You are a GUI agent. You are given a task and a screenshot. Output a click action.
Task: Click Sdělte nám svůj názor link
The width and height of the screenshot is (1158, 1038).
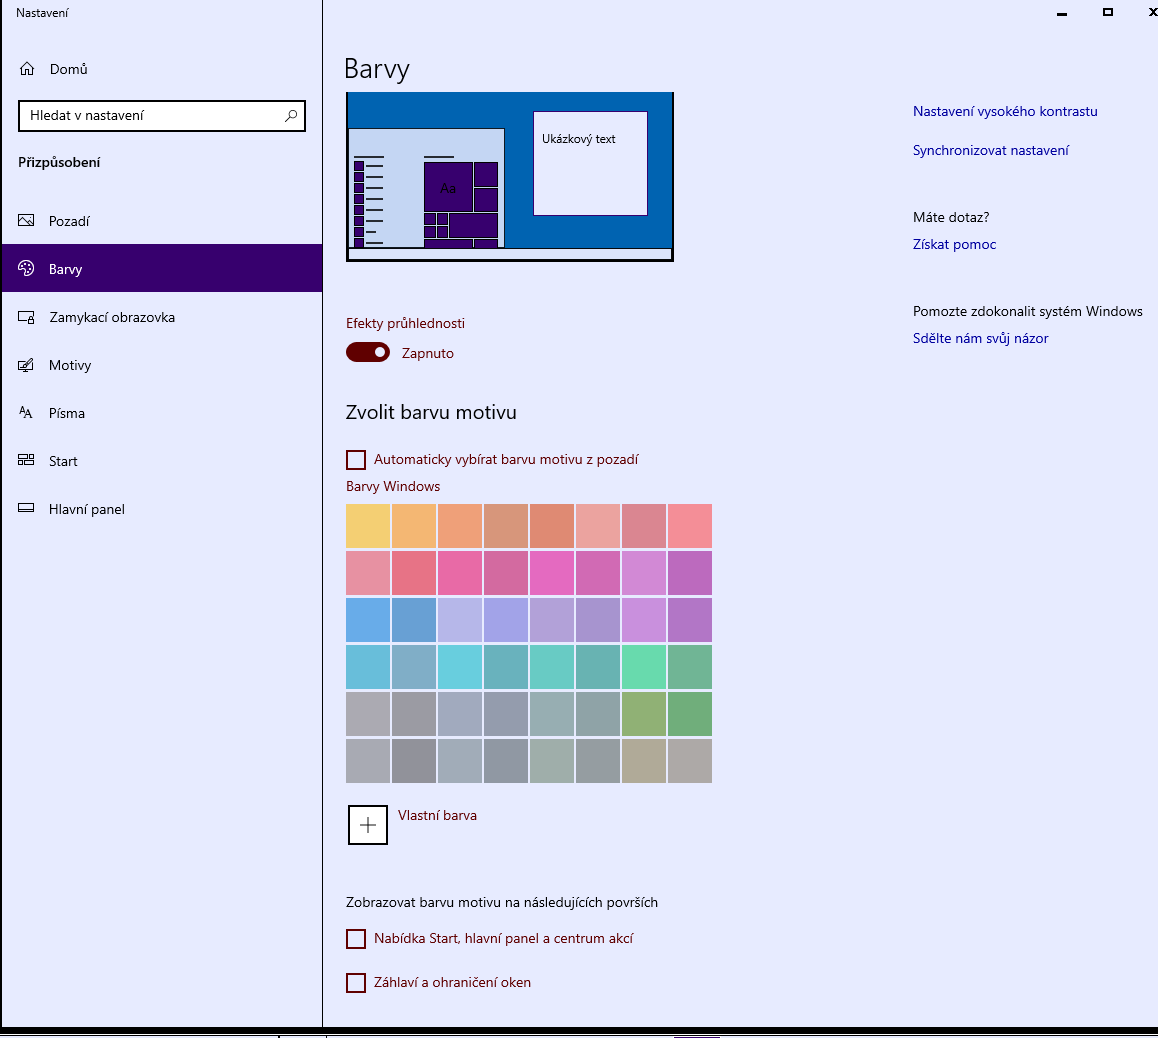pyautogui.click(x=980, y=338)
